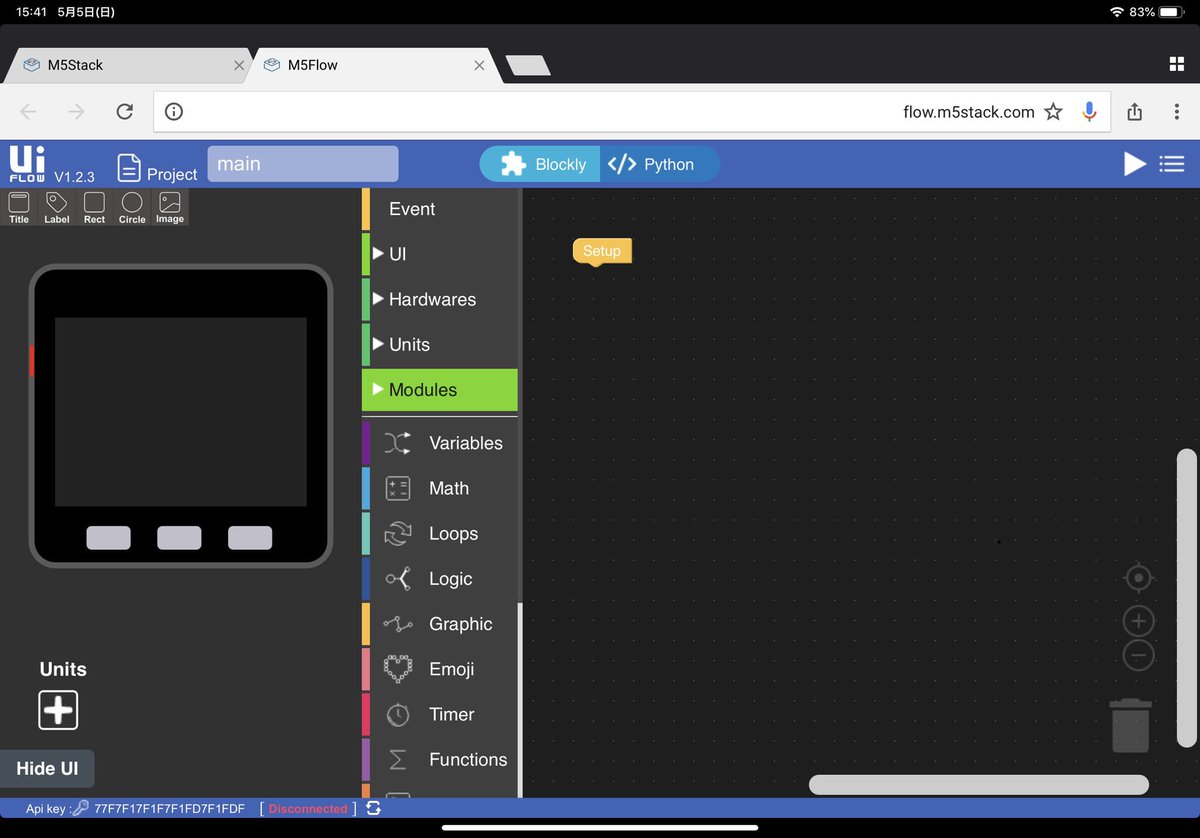Switch to Blockly mode
1200x838 pixels.
click(541, 165)
